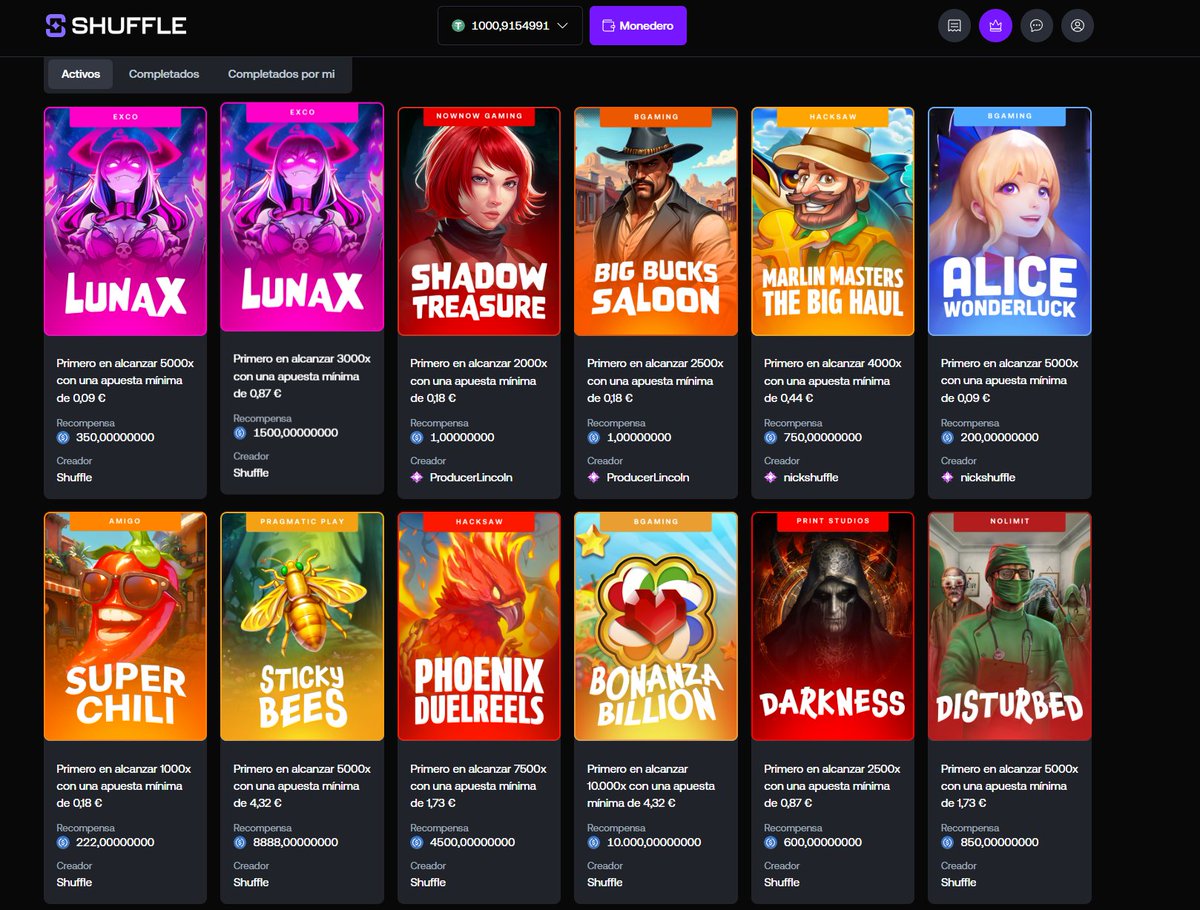The width and height of the screenshot is (1200, 910).
Task: Click the balance value 1000,9154991
Action: [x=510, y=25]
